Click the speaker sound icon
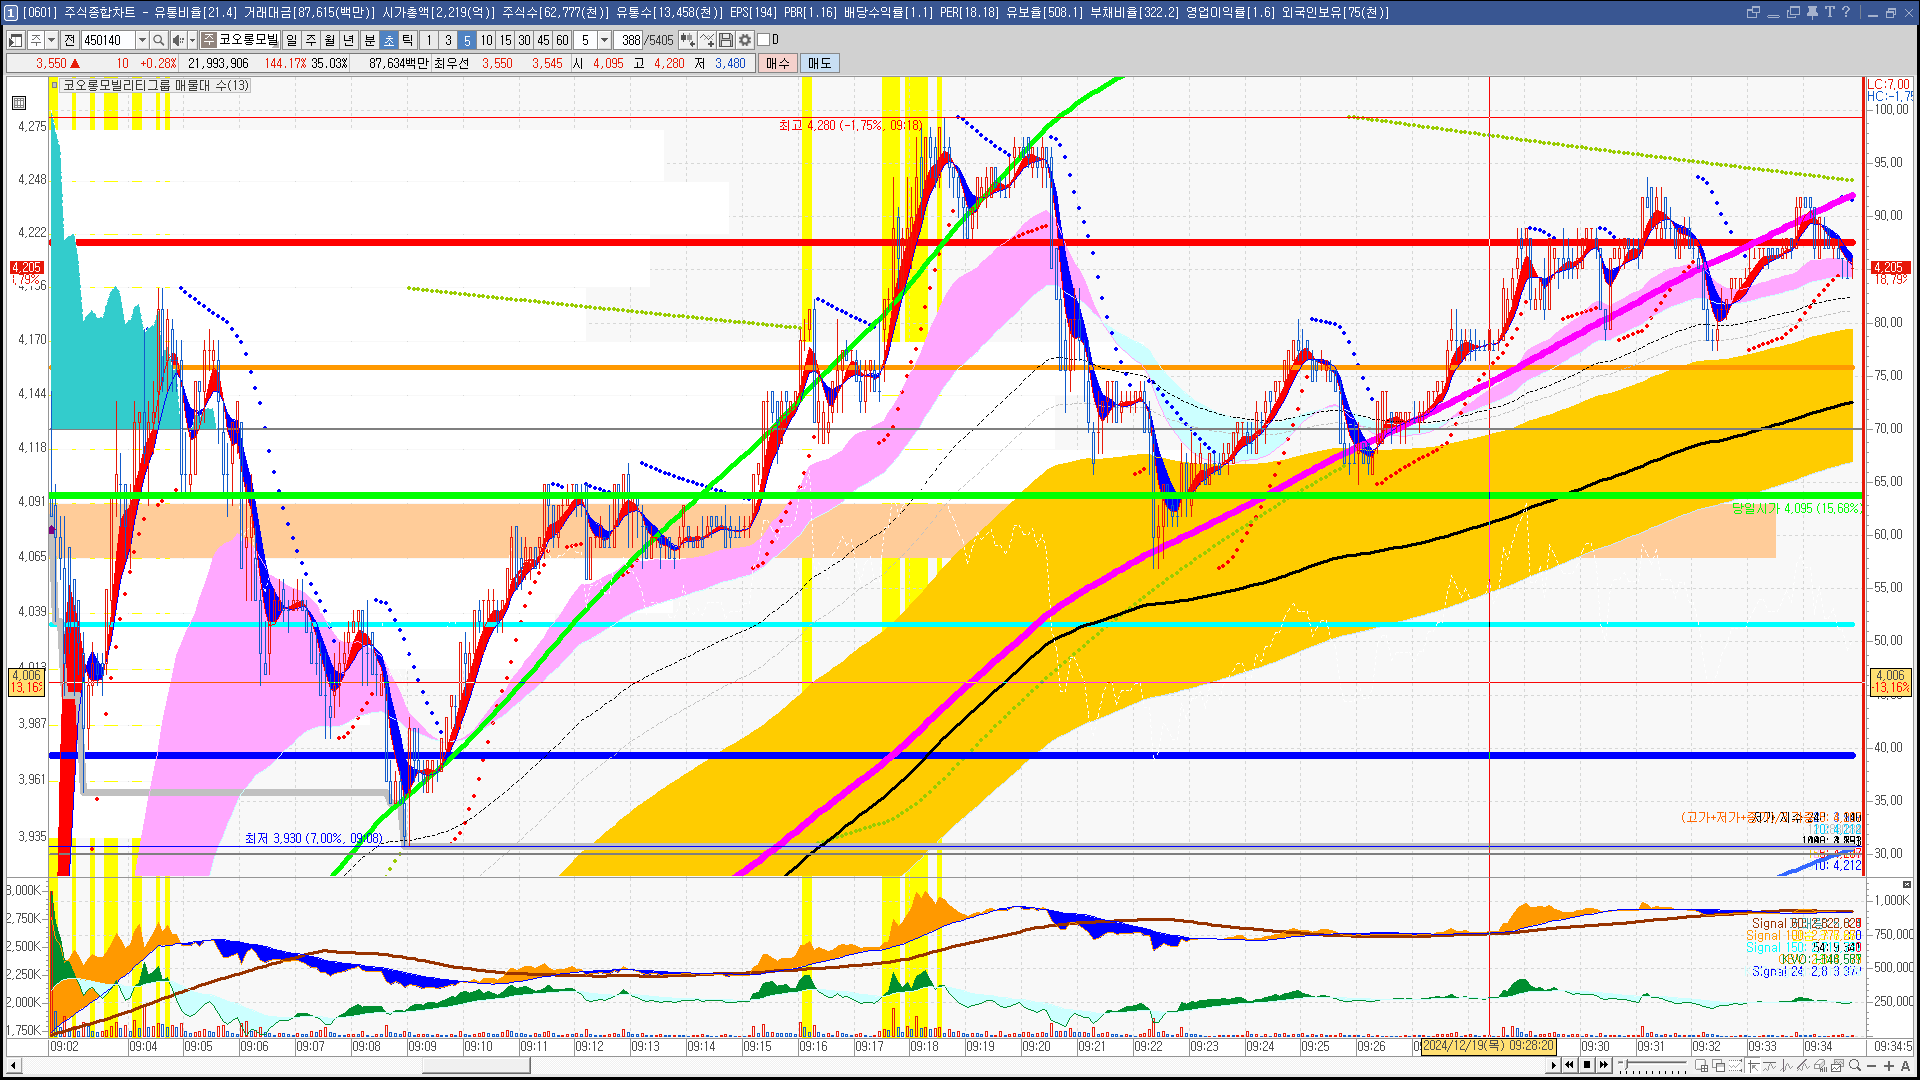The width and height of the screenshot is (1920, 1080). 177,40
